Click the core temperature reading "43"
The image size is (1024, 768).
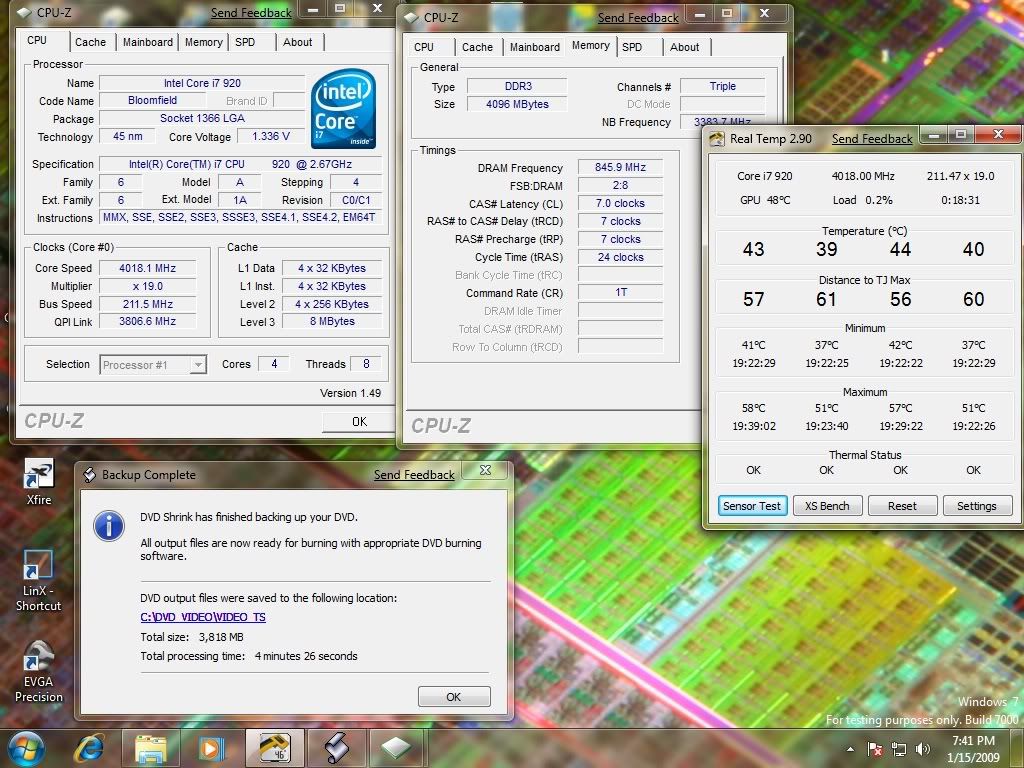point(754,249)
